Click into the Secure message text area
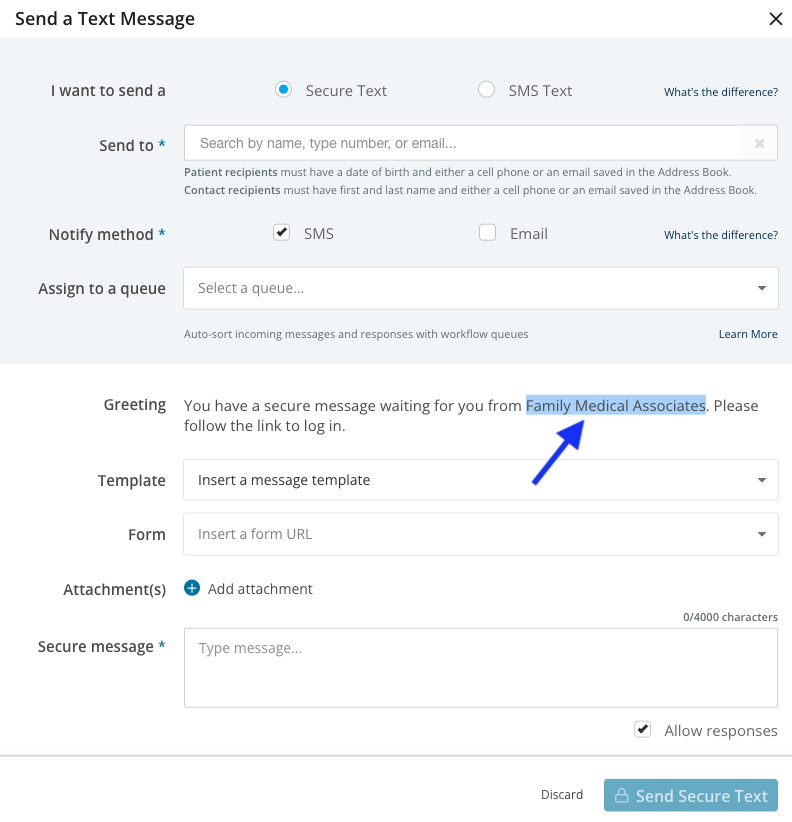The image size is (792, 822). (x=480, y=668)
